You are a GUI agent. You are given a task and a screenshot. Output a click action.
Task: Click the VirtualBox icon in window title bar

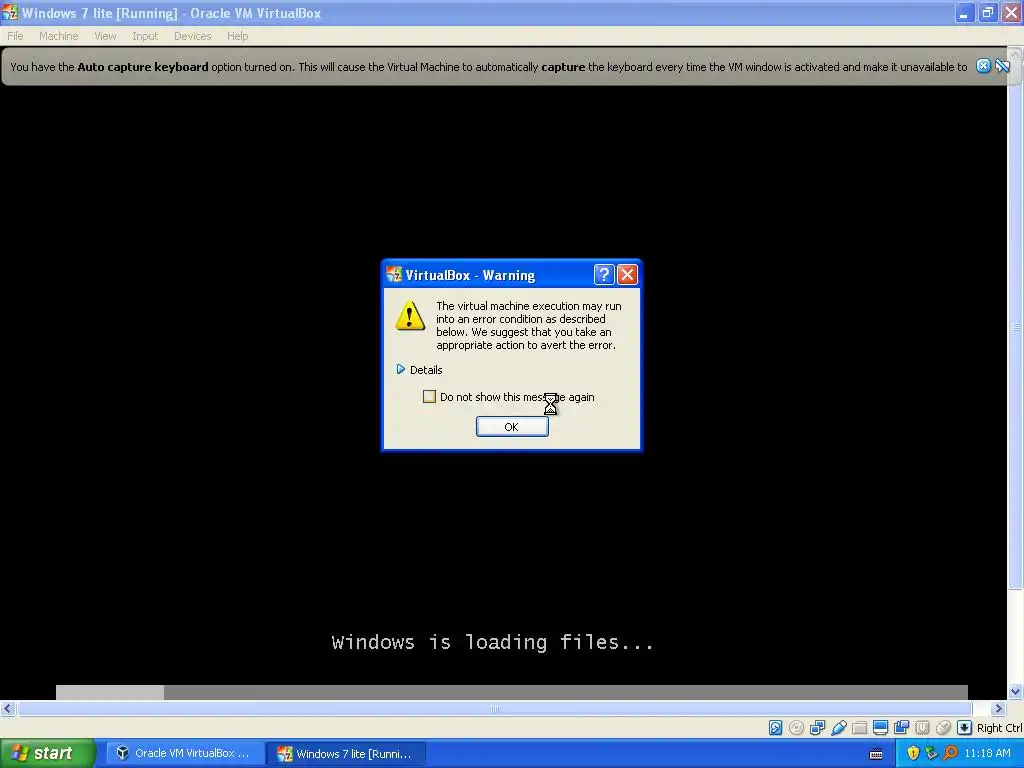point(10,12)
